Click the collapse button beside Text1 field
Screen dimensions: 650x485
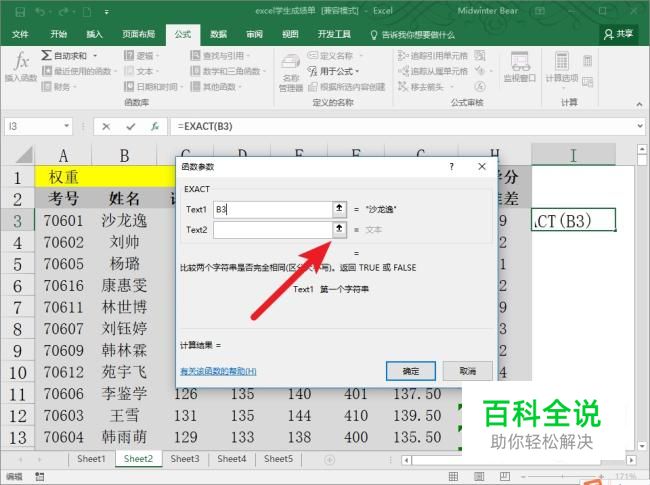click(338, 209)
